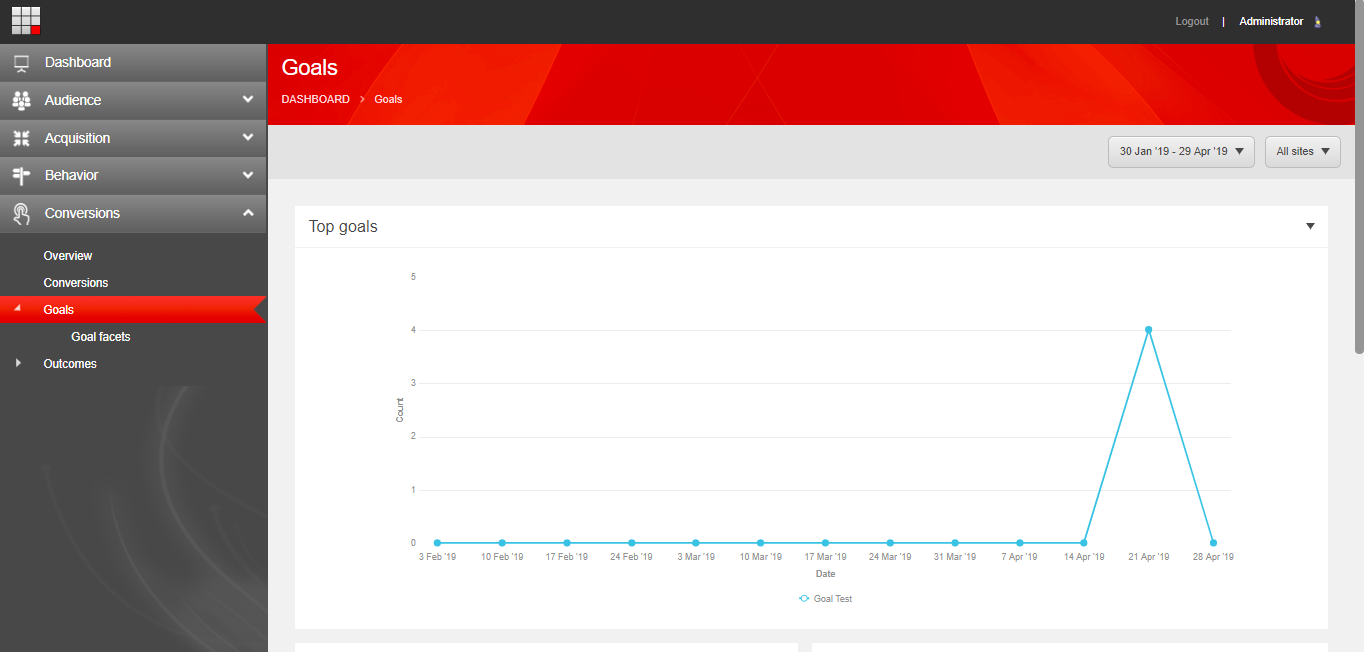Click the 21 Apr '19 peak data point
Viewport: 1364px width, 652px height.
pos(1148,330)
